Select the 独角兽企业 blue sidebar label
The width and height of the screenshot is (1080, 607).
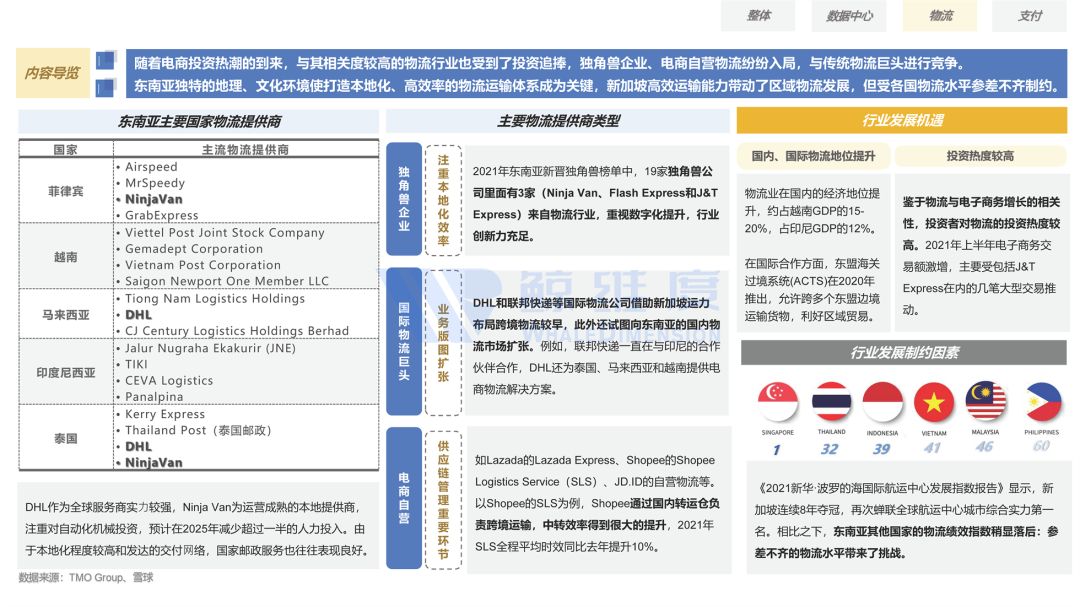click(x=403, y=197)
